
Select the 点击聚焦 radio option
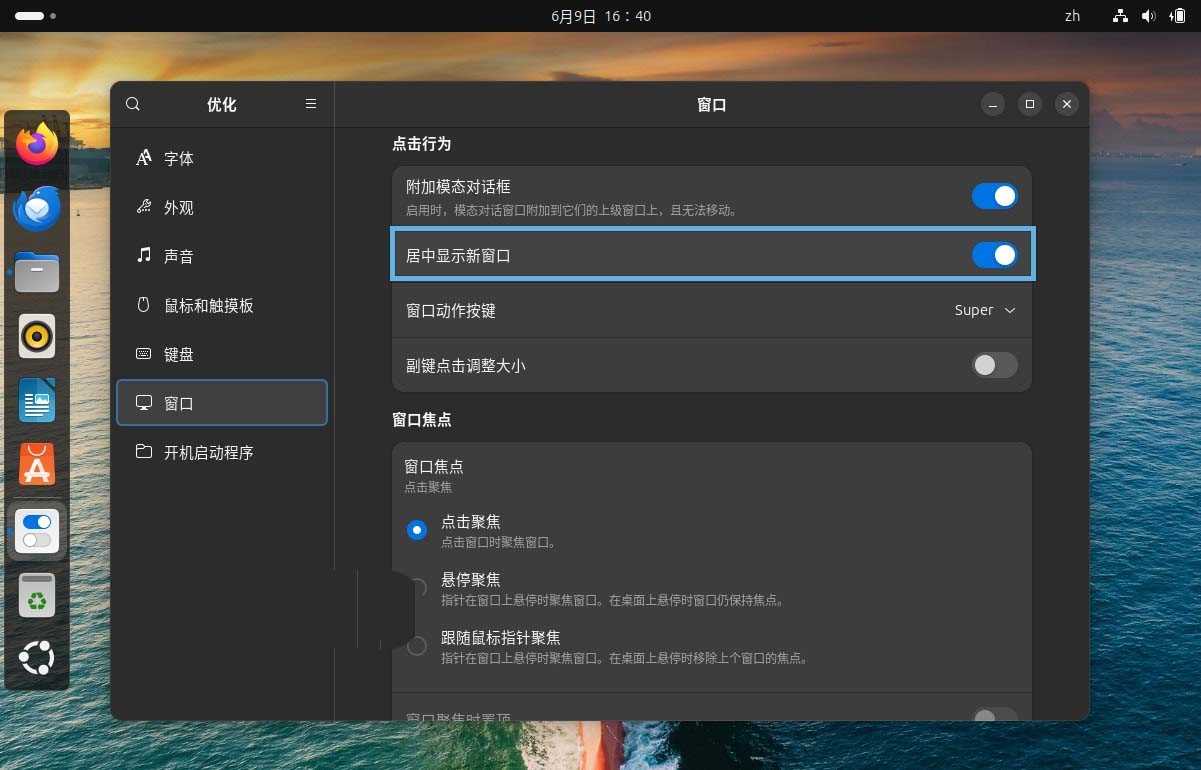(417, 530)
